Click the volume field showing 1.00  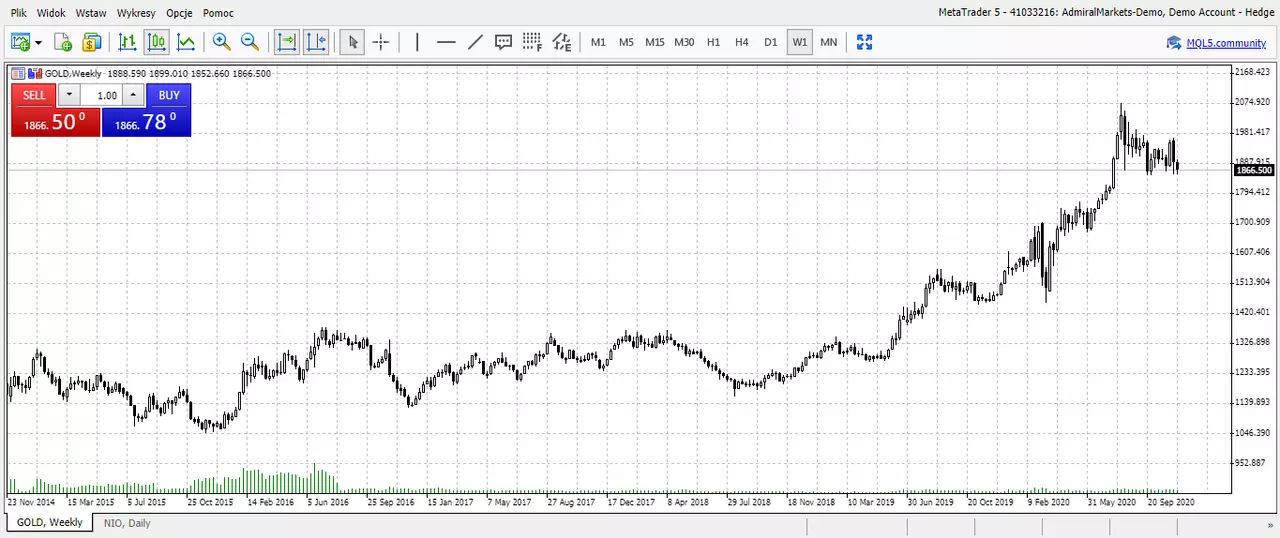click(x=101, y=95)
